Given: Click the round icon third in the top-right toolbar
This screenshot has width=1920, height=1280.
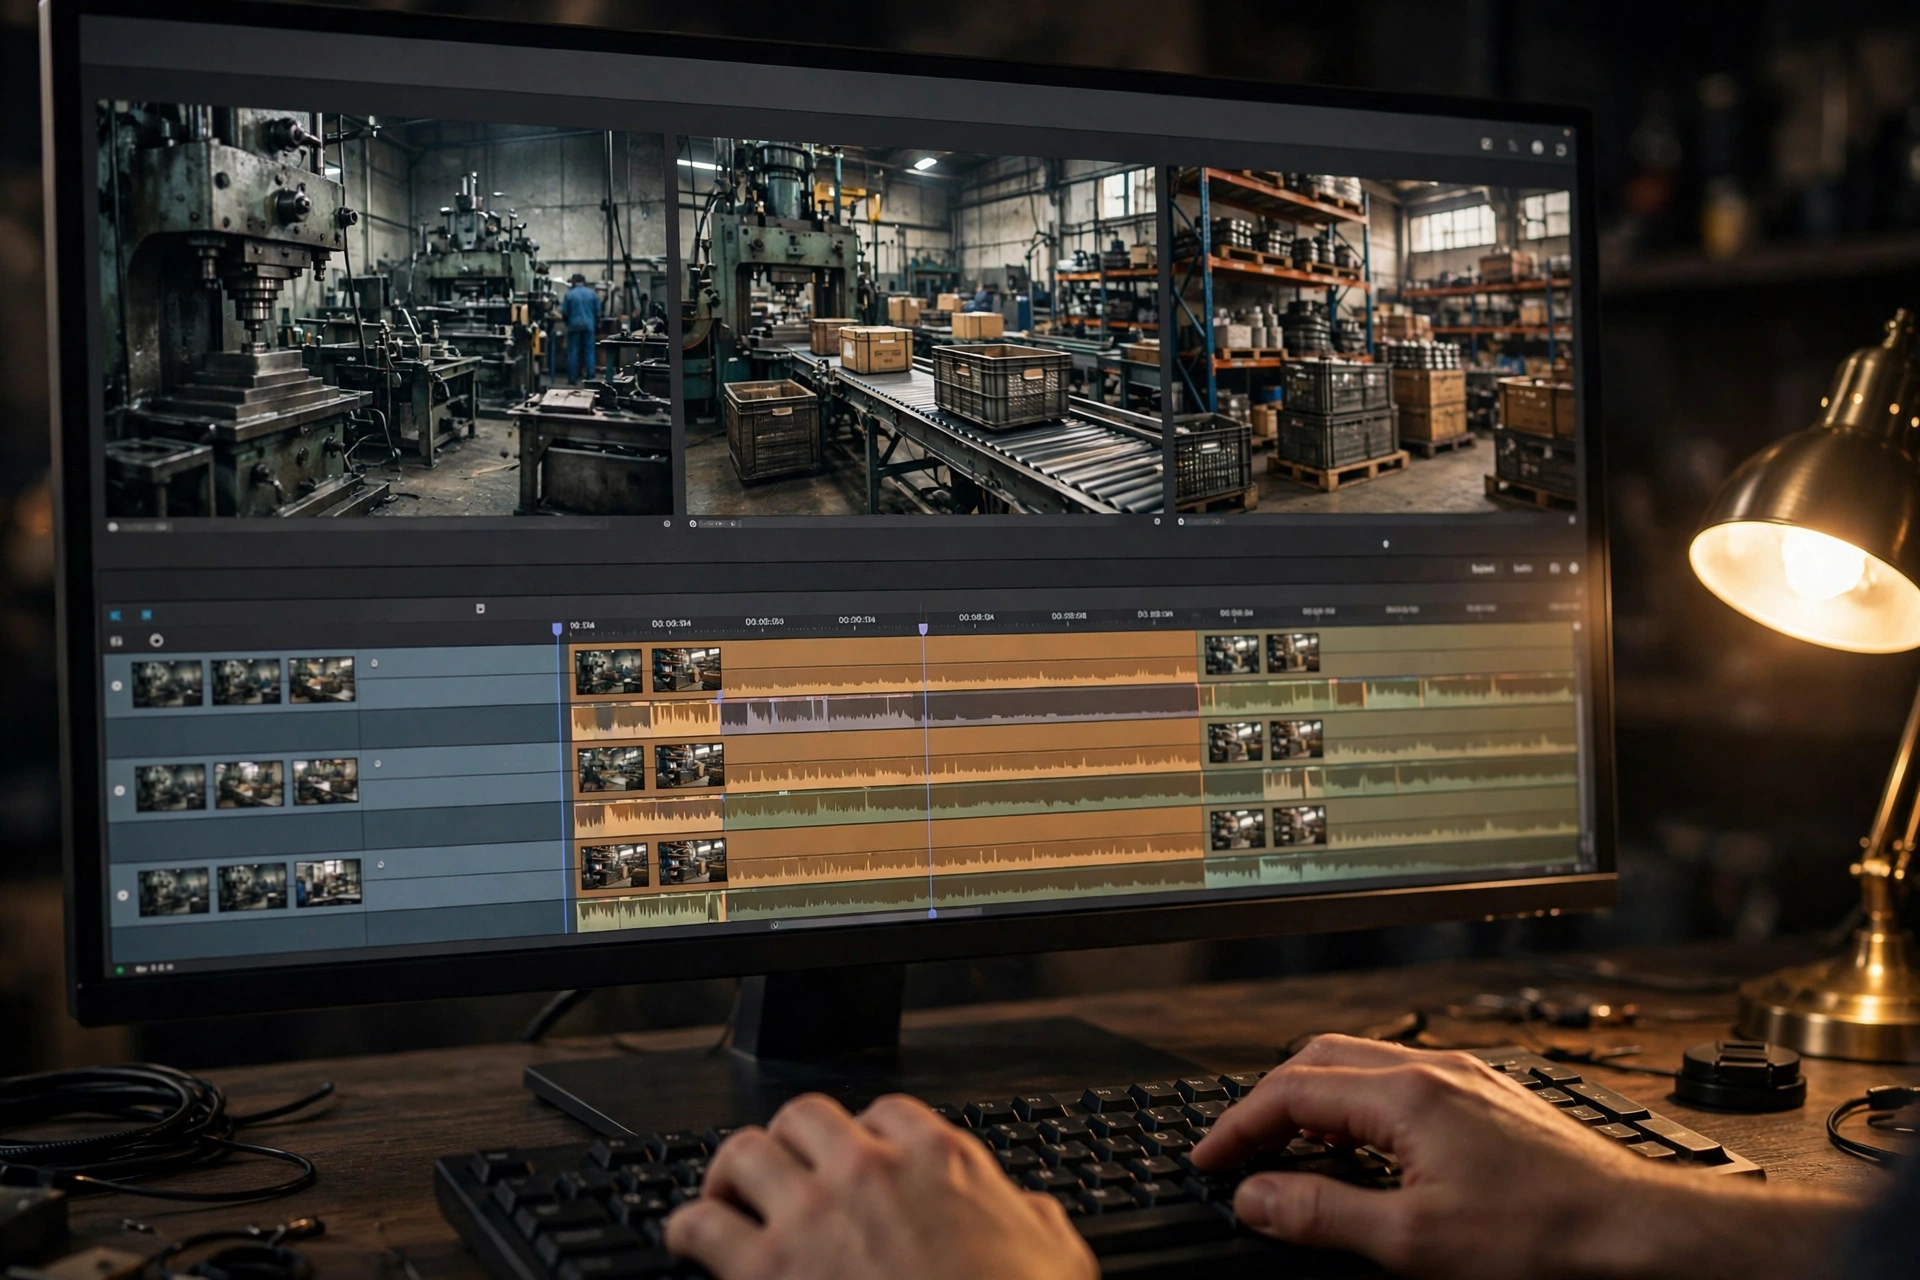Looking at the screenshot, I should pyautogui.click(x=1537, y=148).
